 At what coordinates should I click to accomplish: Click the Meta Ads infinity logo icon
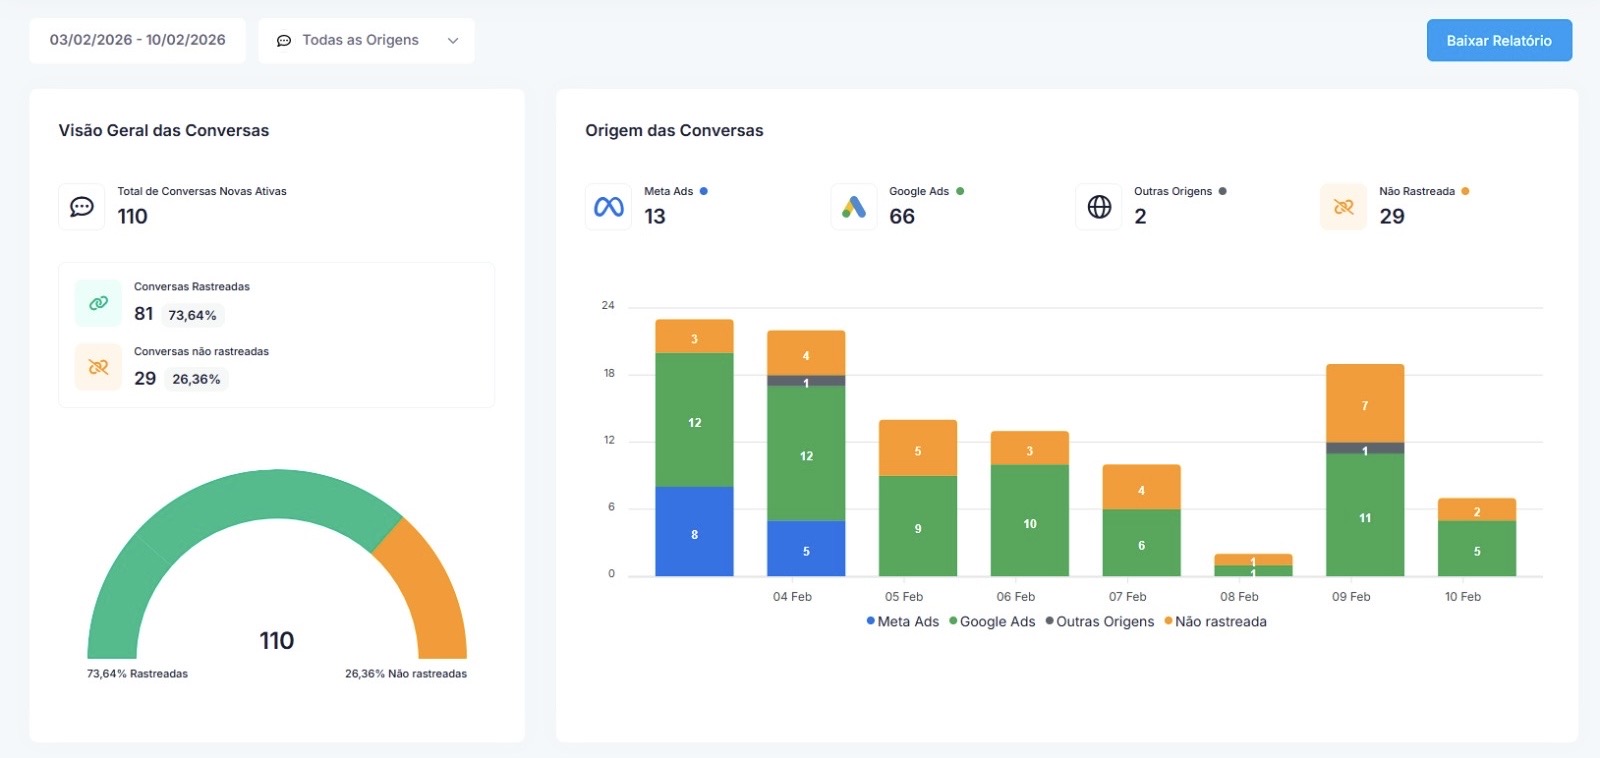(609, 207)
